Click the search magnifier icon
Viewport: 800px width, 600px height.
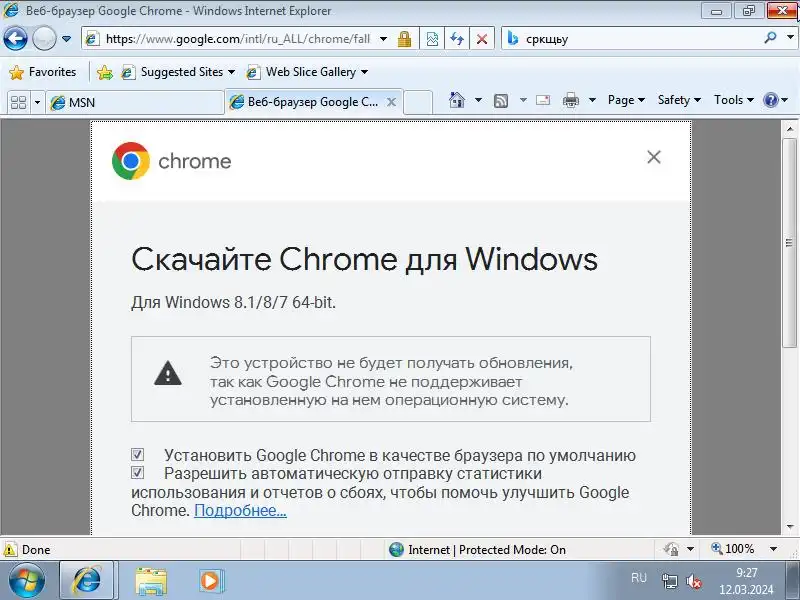[x=771, y=38]
